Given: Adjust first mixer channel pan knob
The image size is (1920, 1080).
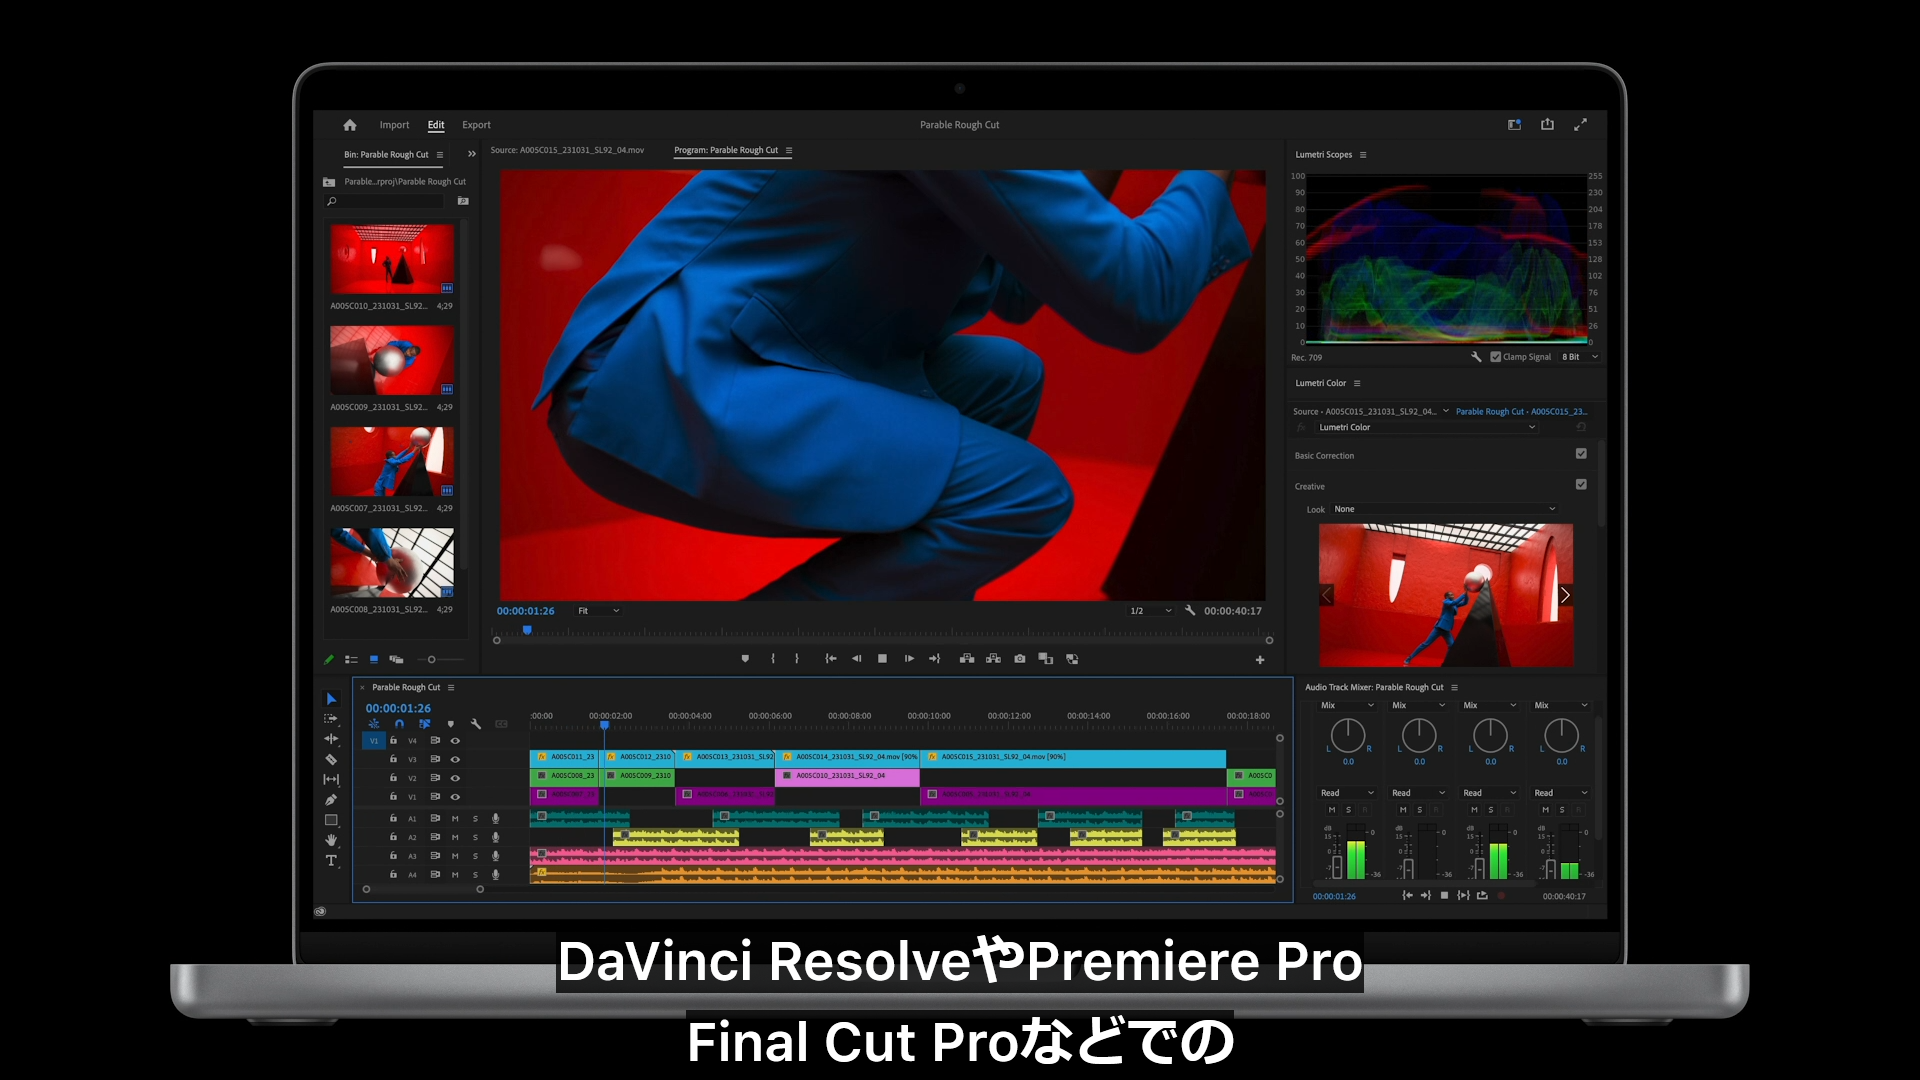Looking at the screenshot, I should point(1347,736).
